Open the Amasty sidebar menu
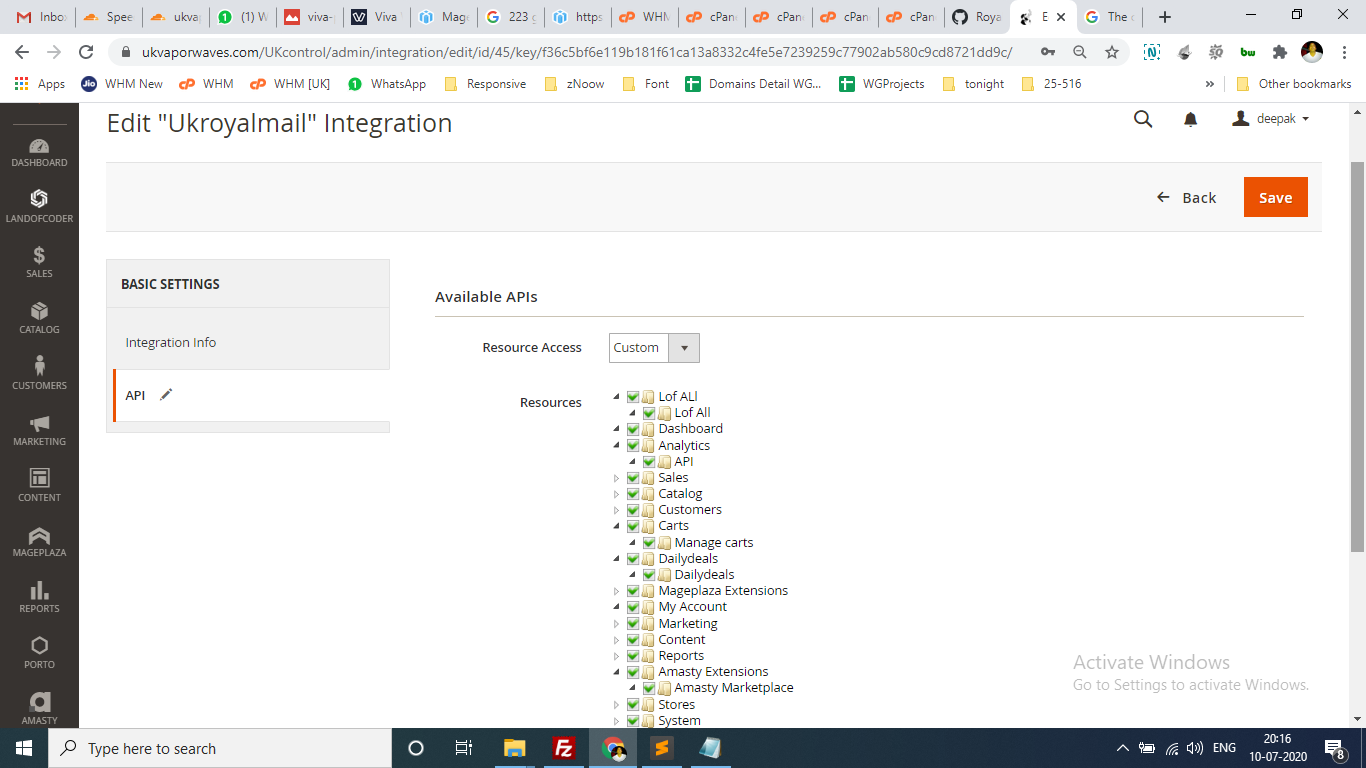Screen dimensions: 1366x768 pos(39,708)
